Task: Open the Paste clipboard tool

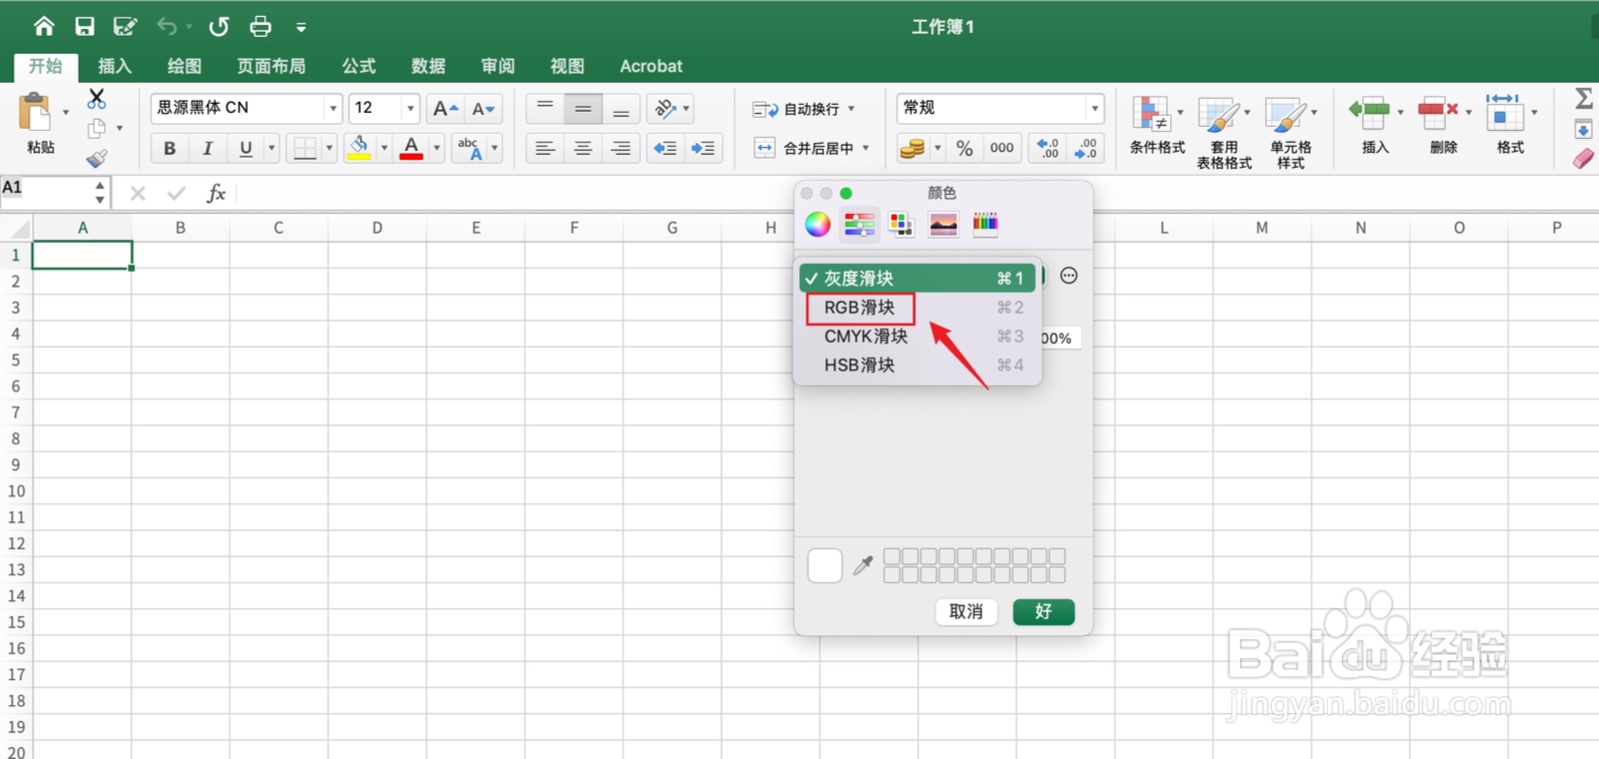Action: pos(36,112)
